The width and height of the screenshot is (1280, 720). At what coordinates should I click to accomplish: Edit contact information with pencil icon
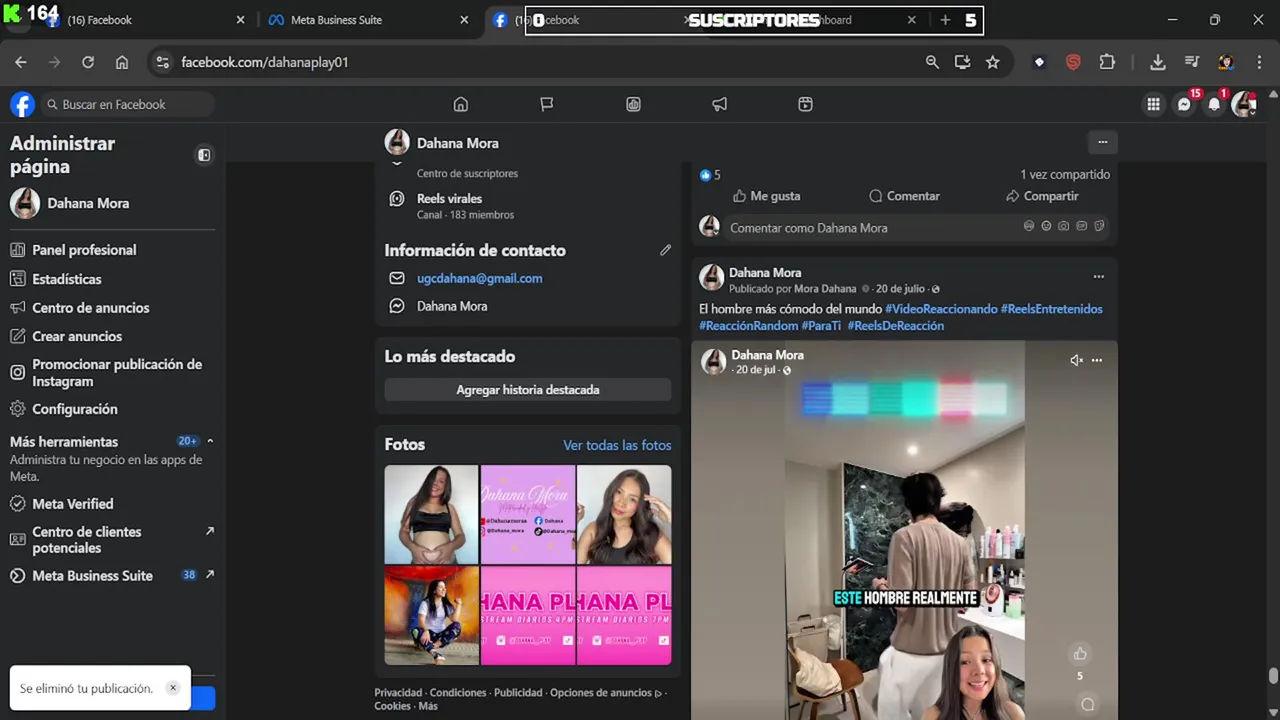(665, 250)
